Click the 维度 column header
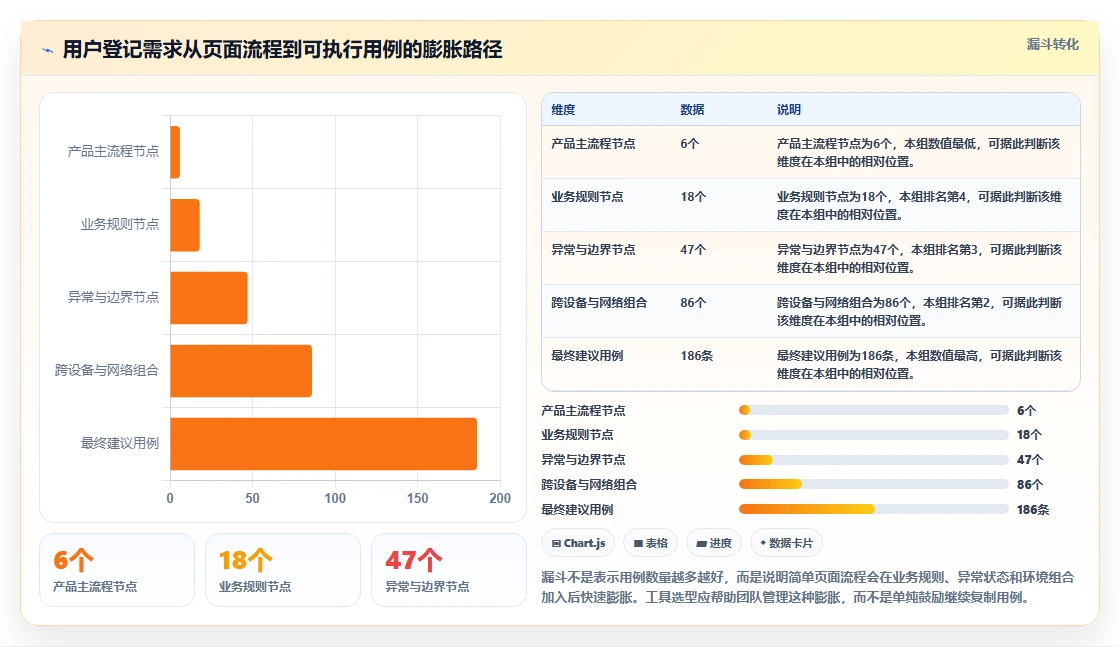The image size is (1120, 647). 563,109
